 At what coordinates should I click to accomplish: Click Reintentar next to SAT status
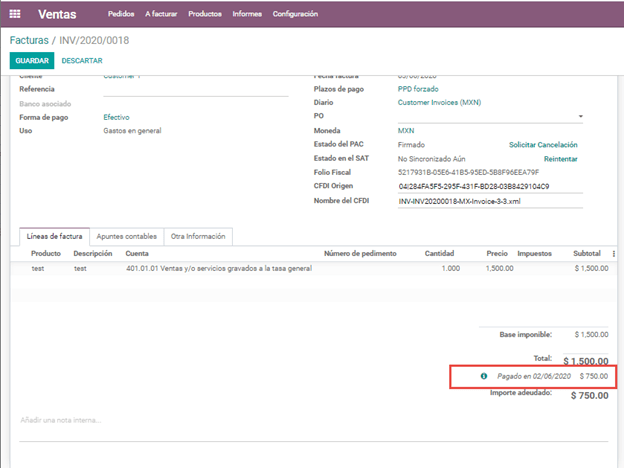560,159
